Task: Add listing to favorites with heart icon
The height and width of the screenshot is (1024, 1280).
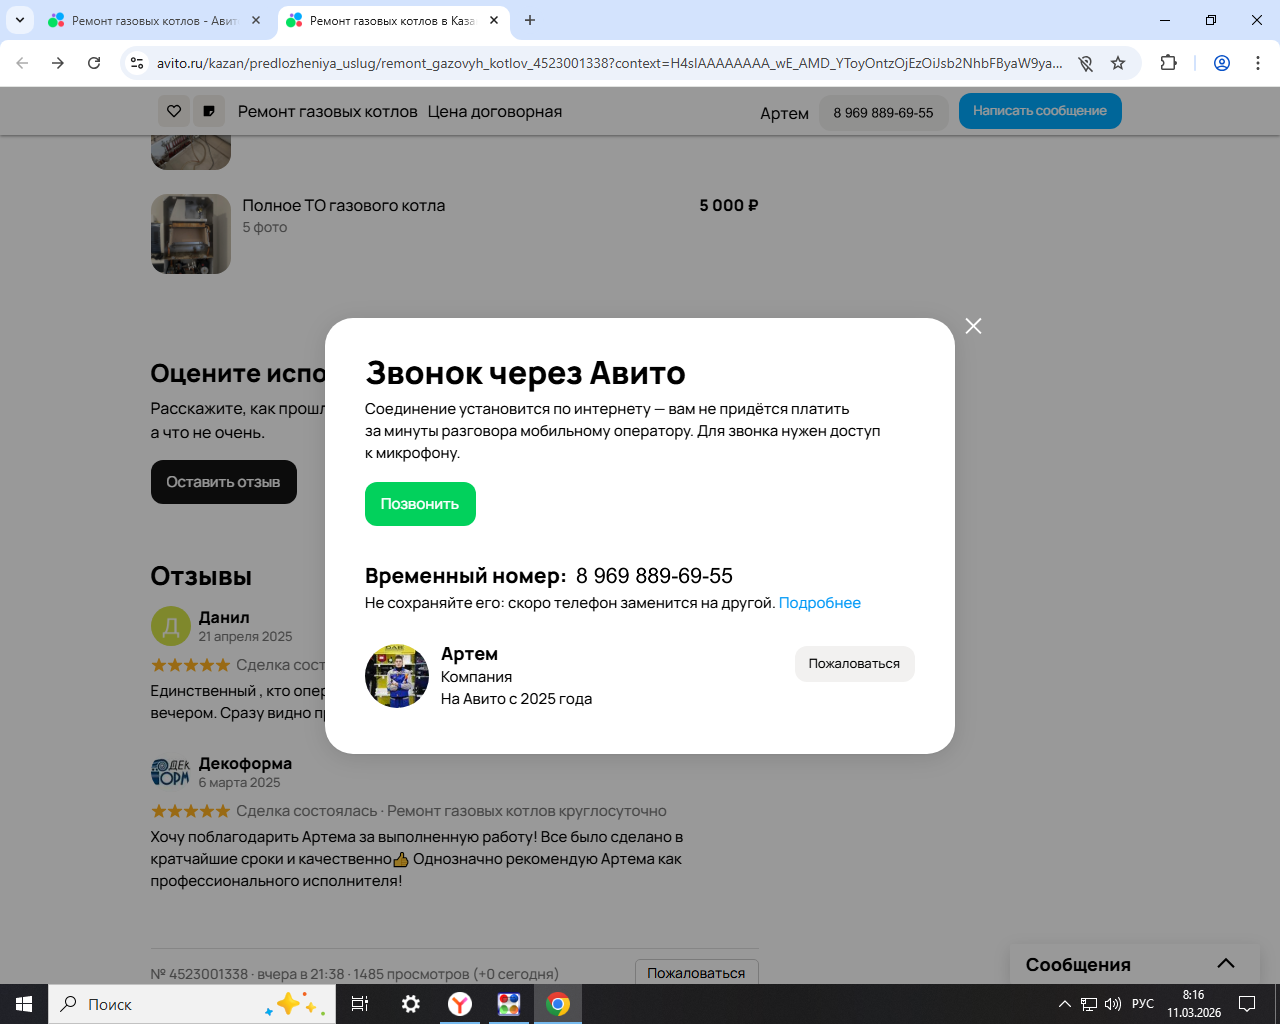Action: (174, 111)
